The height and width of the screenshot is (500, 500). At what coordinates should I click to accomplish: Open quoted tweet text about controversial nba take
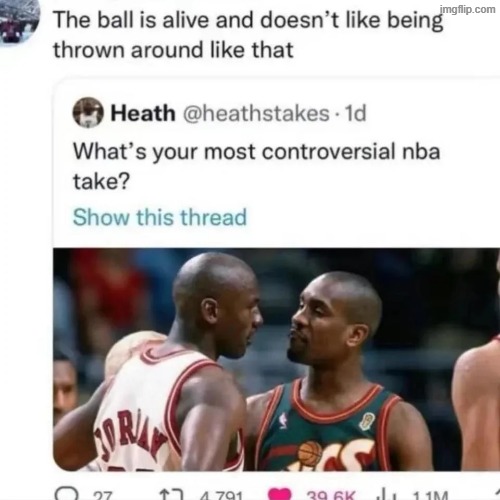(257, 166)
